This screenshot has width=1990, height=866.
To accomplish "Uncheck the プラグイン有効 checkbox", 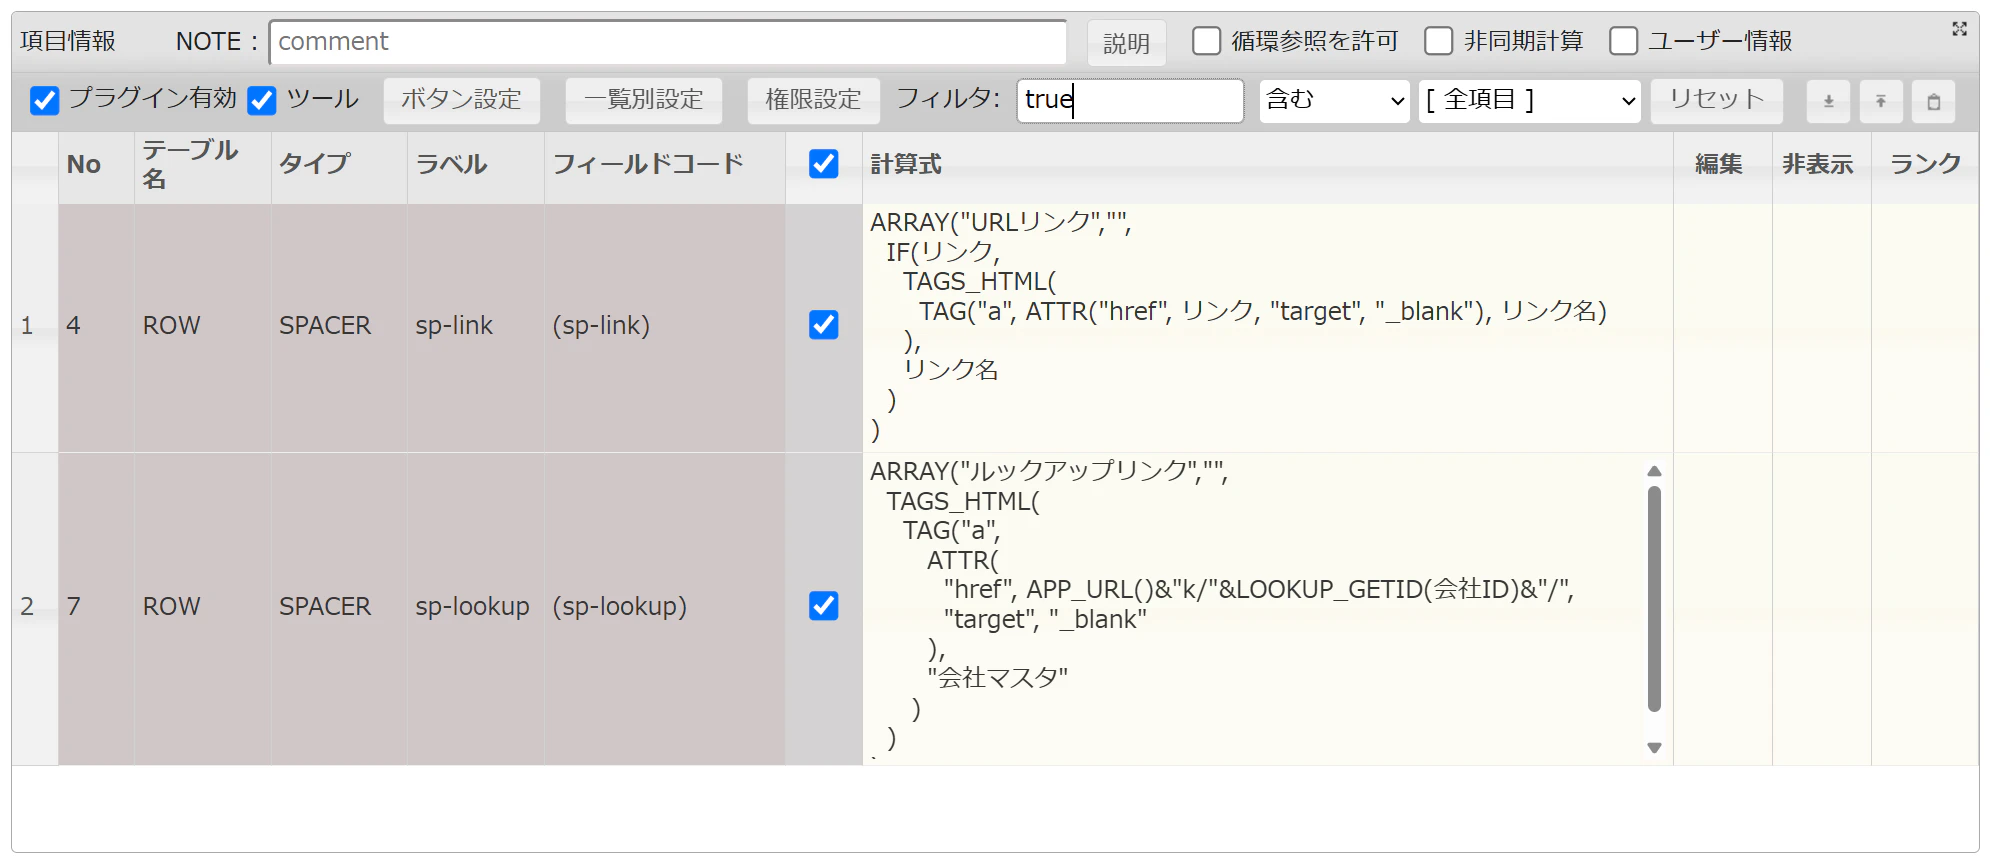I will coord(45,100).
